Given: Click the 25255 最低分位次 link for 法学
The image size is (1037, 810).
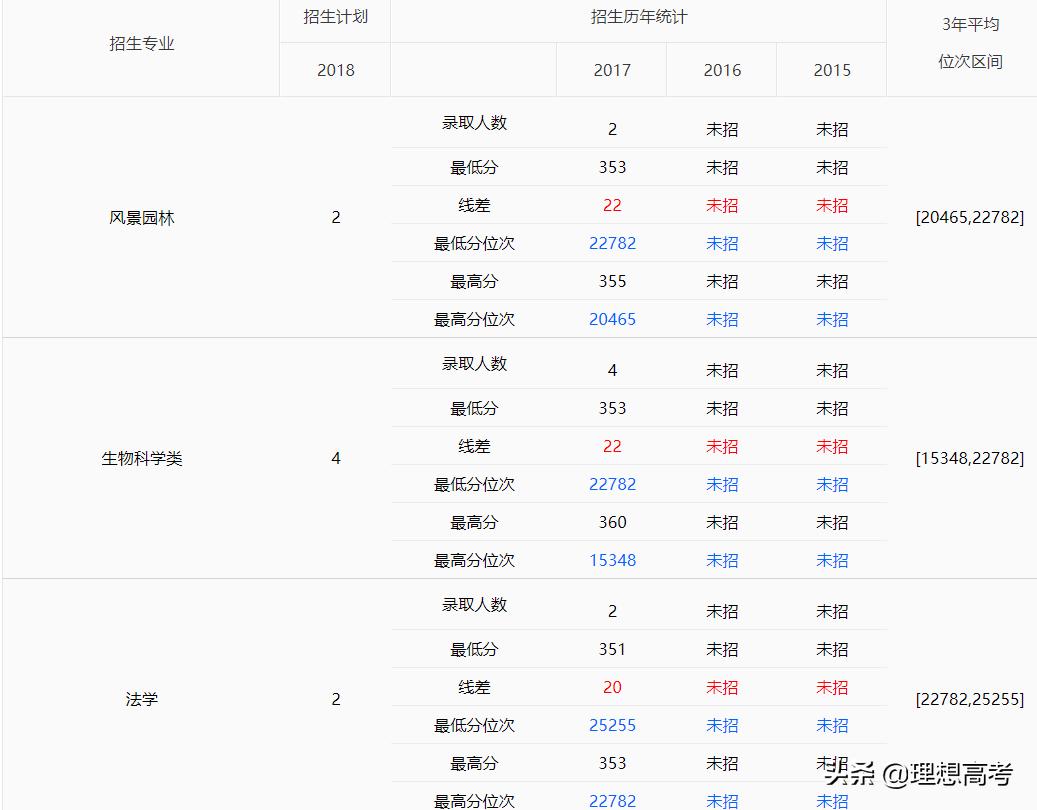Looking at the screenshot, I should pos(612,725).
